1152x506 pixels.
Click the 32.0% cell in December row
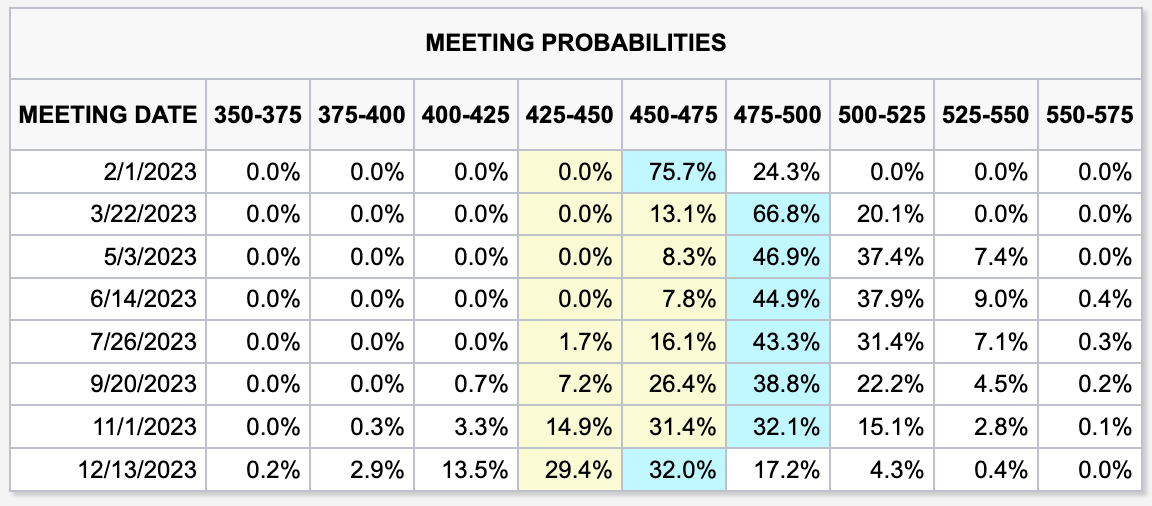click(683, 469)
